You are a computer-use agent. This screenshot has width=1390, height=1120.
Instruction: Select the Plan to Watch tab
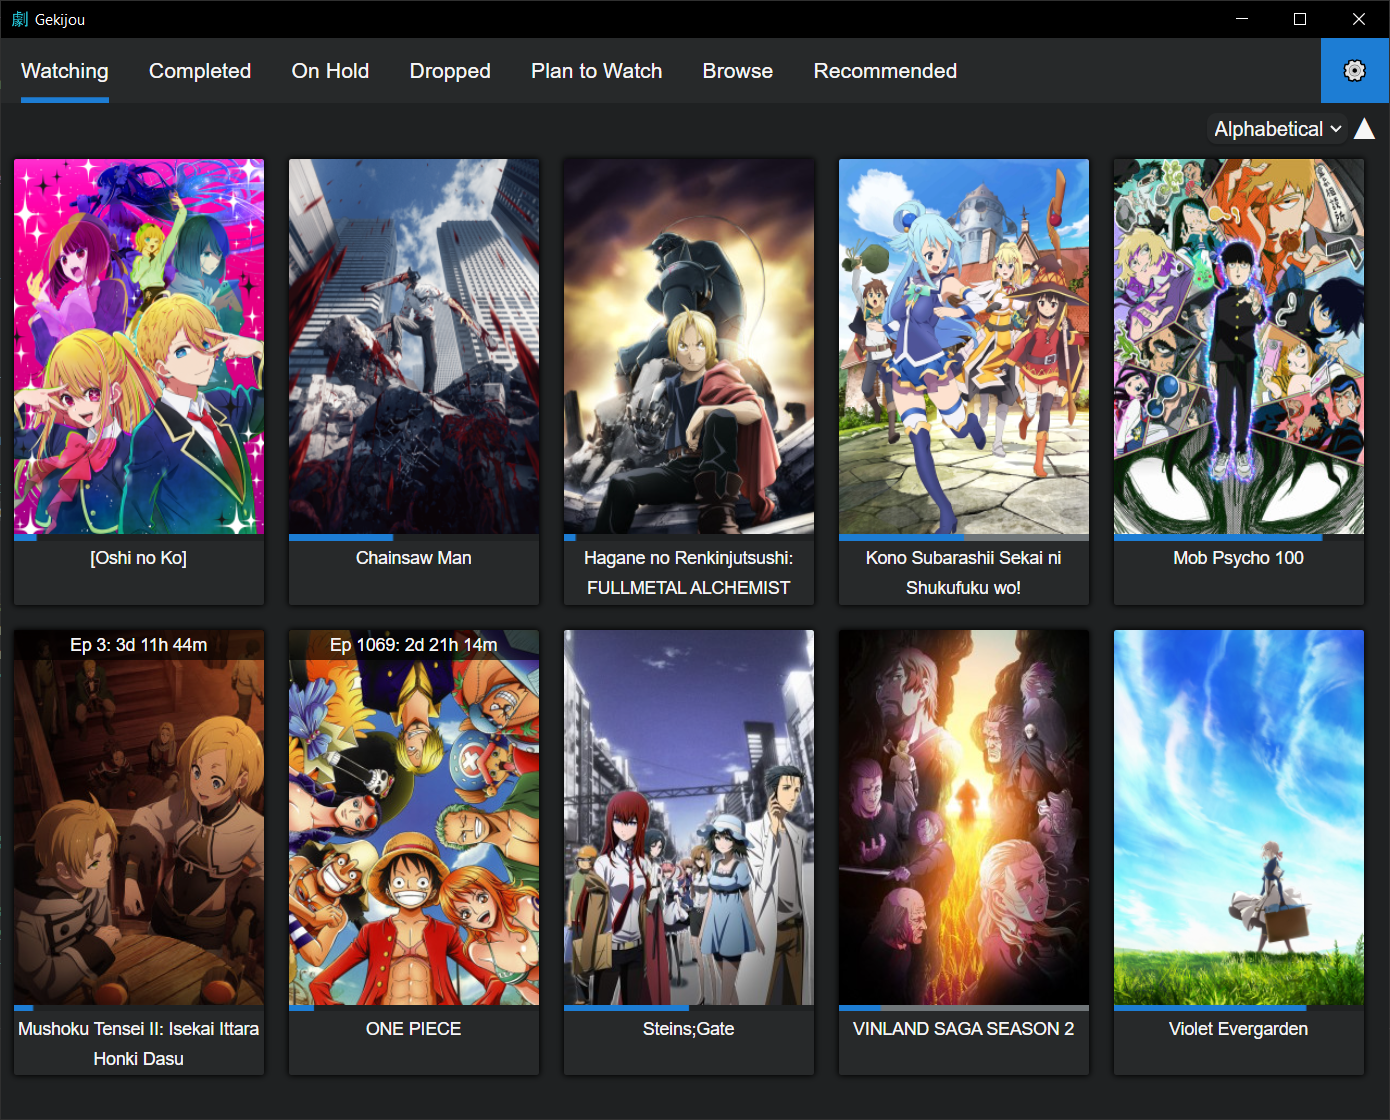pos(597,71)
